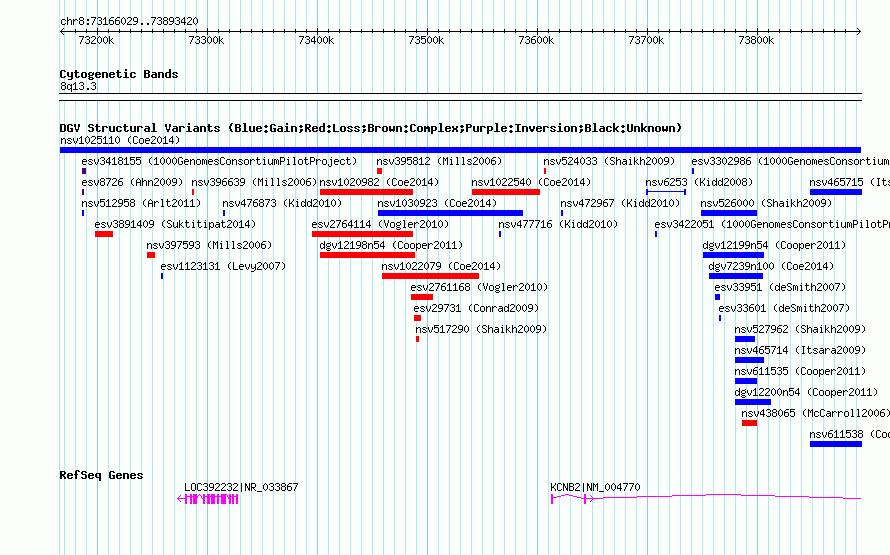This screenshot has width=890, height=555.
Task: Select red bar under esv2764114 (Vogler2010)
Action: (x=362, y=234)
